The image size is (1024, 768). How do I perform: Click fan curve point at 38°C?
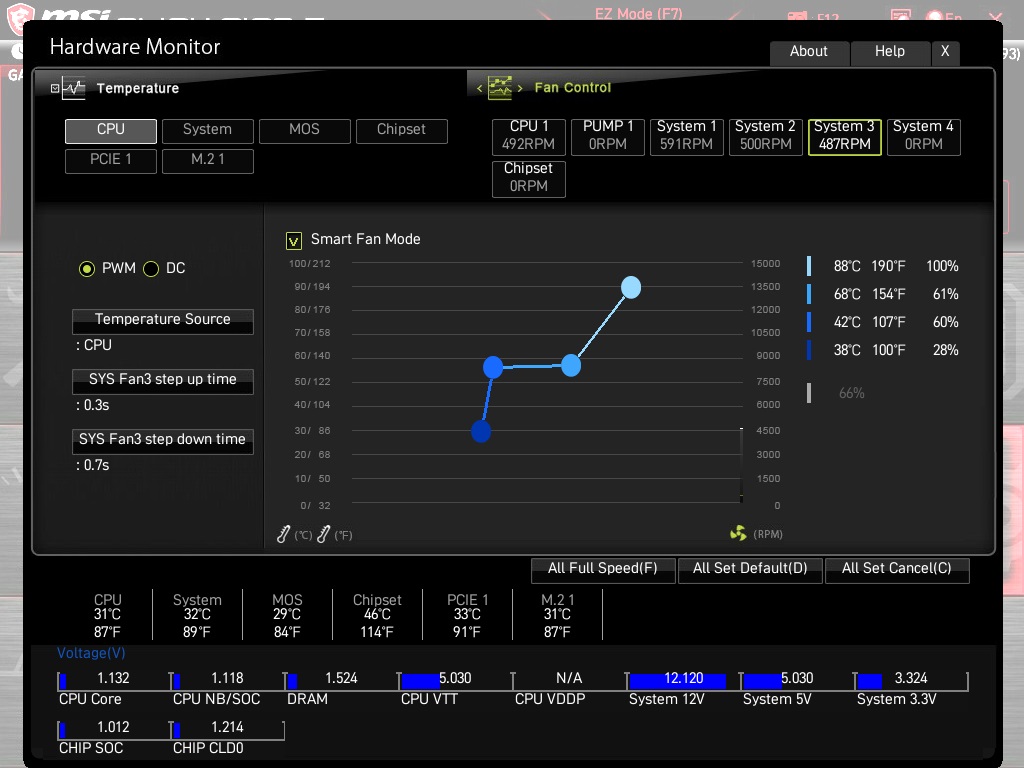481,432
